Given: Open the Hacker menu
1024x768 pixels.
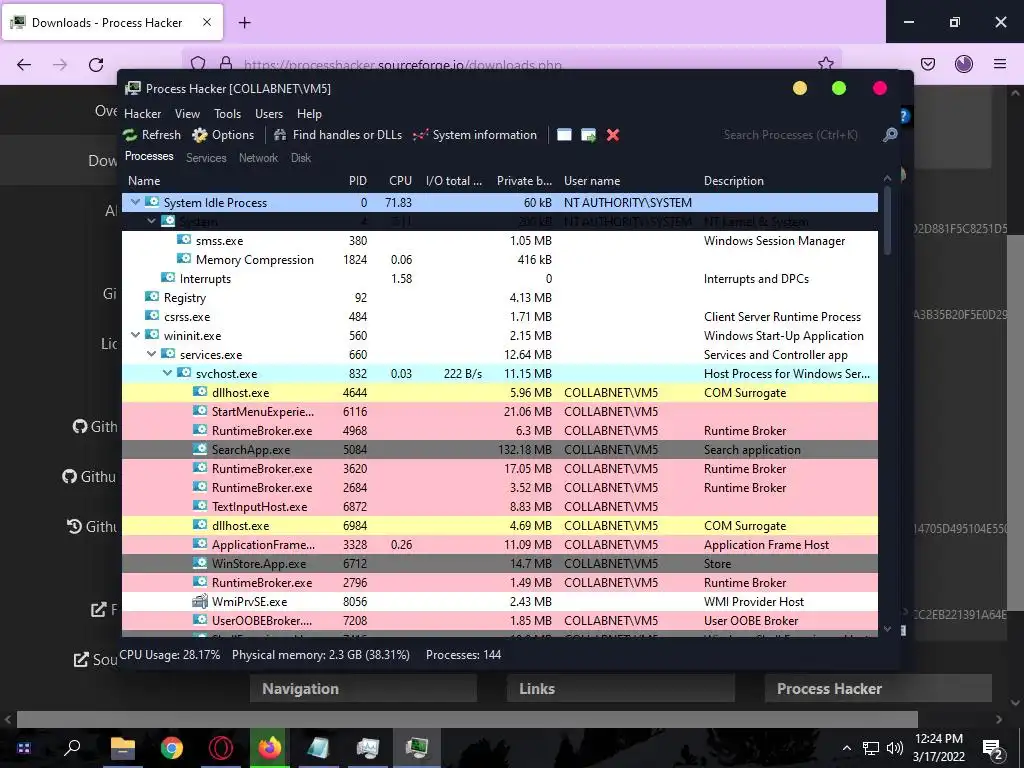Looking at the screenshot, I should click(x=142, y=114).
